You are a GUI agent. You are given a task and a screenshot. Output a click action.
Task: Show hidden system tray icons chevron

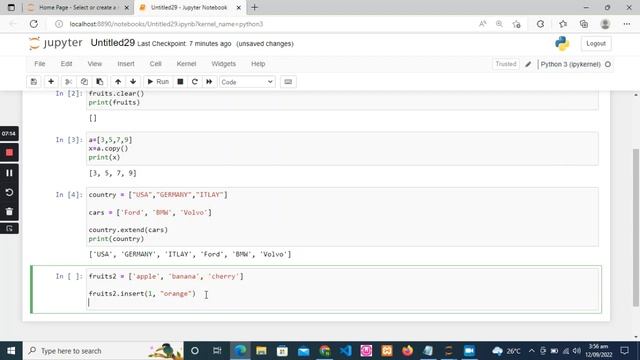pos(531,351)
